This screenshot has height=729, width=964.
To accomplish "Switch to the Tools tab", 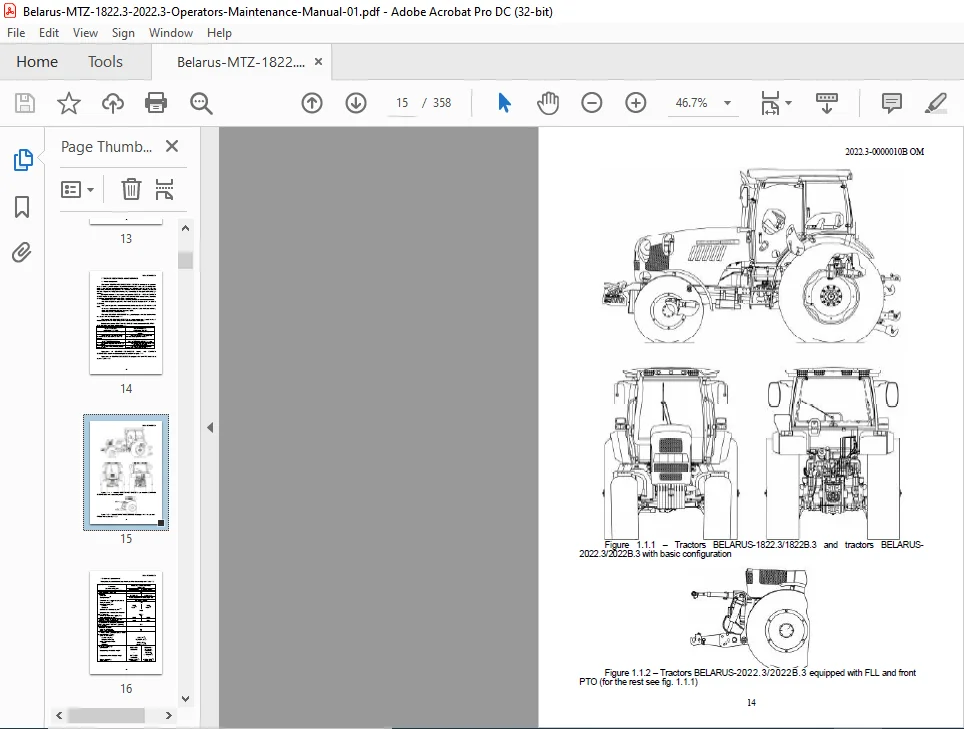I will (x=105, y=61).
